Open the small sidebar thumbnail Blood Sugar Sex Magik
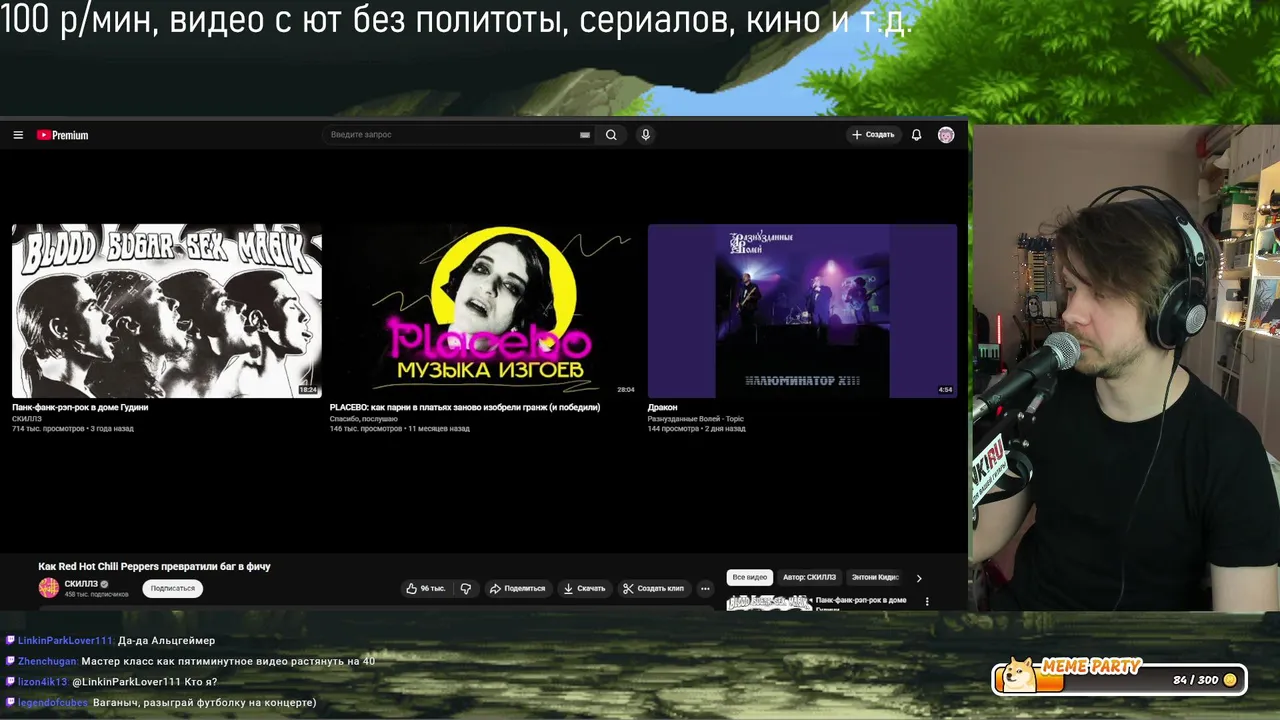The image size is (1280, 720). tap(769, 602)
